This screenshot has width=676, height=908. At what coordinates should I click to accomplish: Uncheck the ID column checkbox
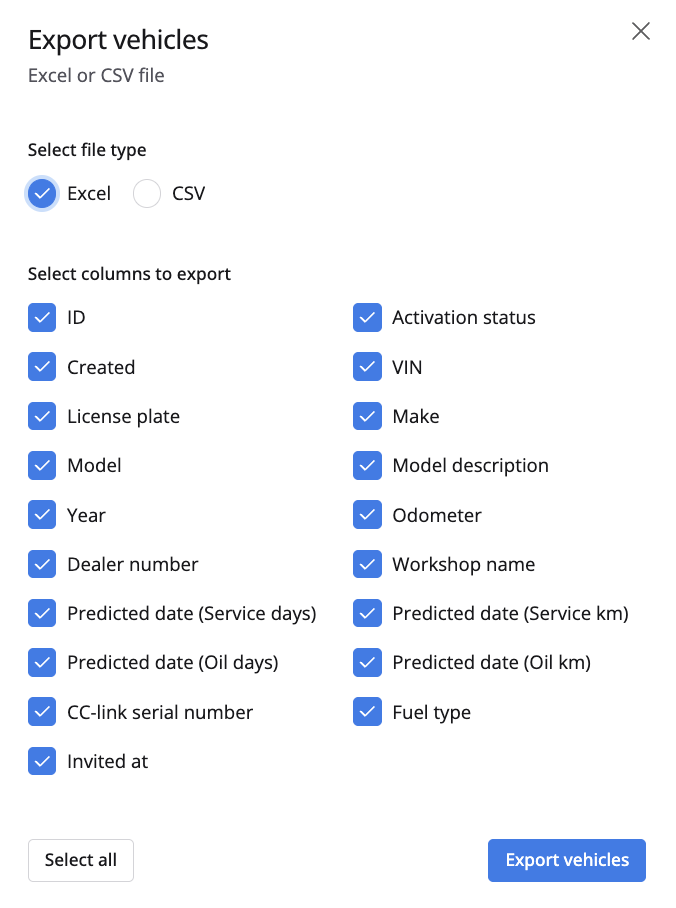pyautogui.click(x=42, y=318)
